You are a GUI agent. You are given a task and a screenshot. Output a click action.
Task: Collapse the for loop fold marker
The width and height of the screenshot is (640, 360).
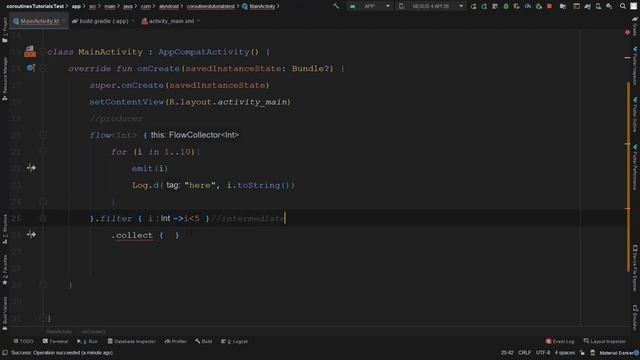[43, 151]
